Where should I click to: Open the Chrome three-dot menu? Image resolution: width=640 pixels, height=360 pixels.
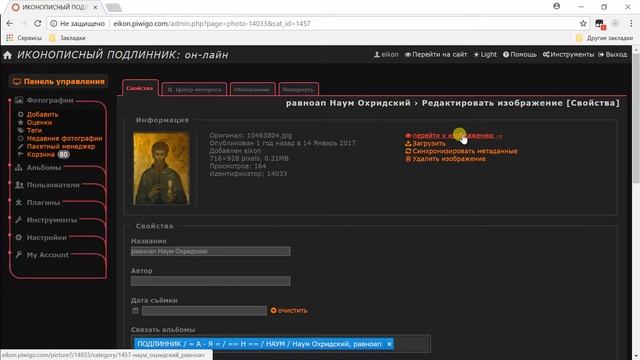[x=631, y=24]
